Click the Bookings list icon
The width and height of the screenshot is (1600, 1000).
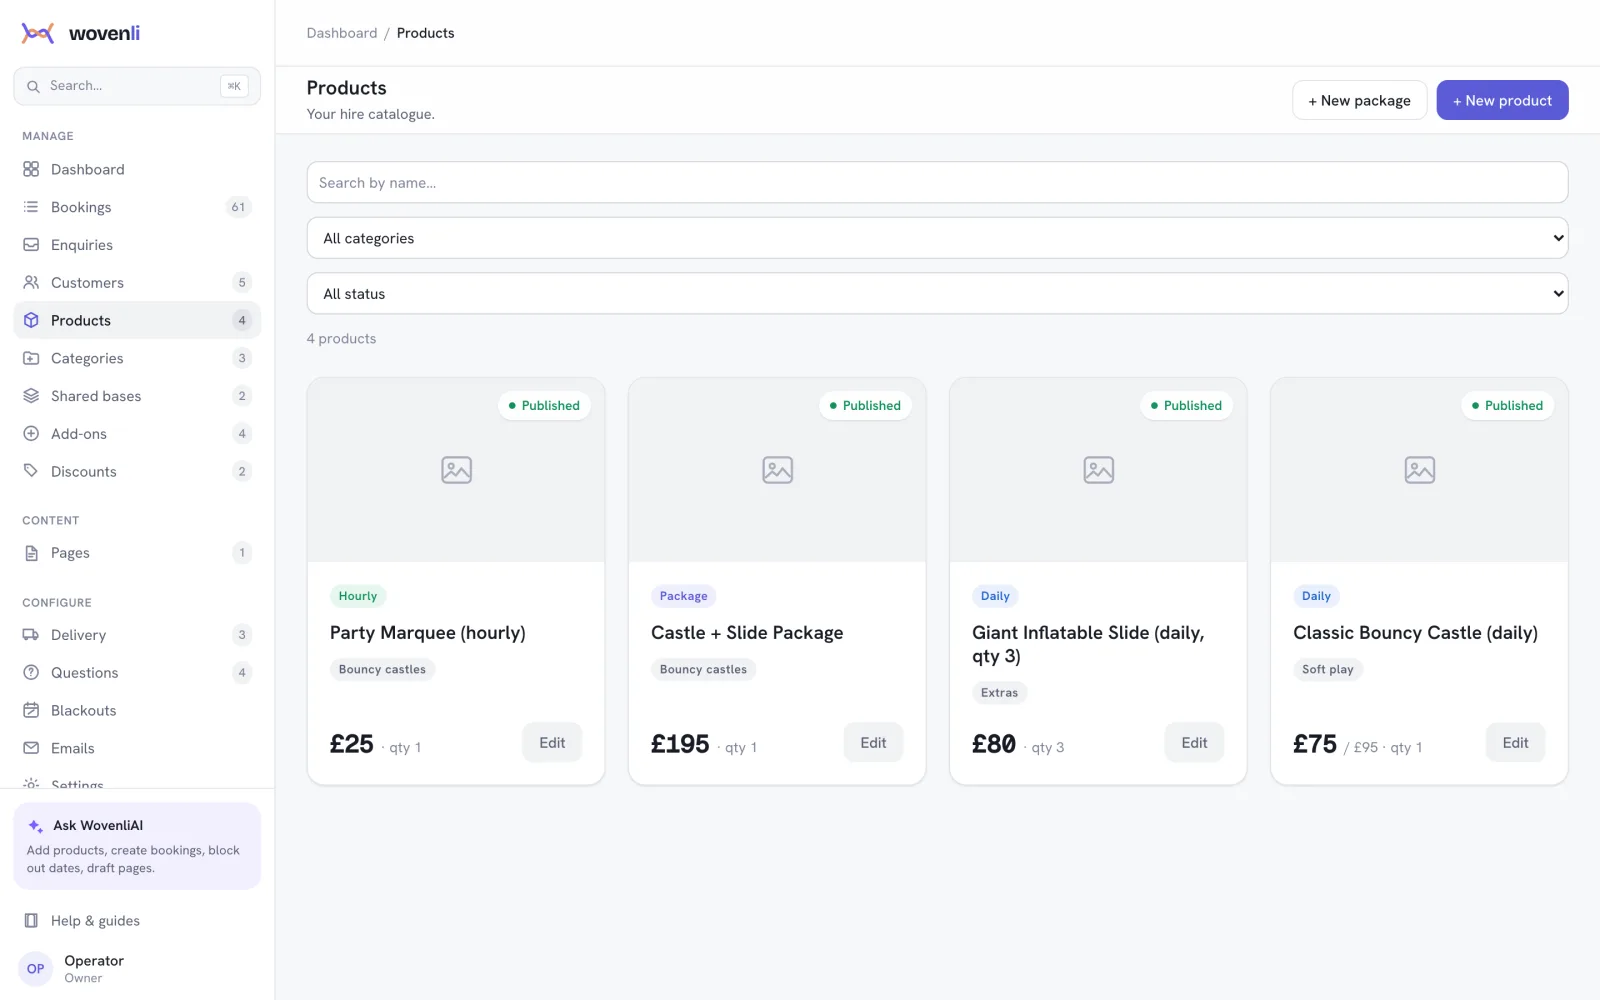pyautogui.click(x=31, y=207)
